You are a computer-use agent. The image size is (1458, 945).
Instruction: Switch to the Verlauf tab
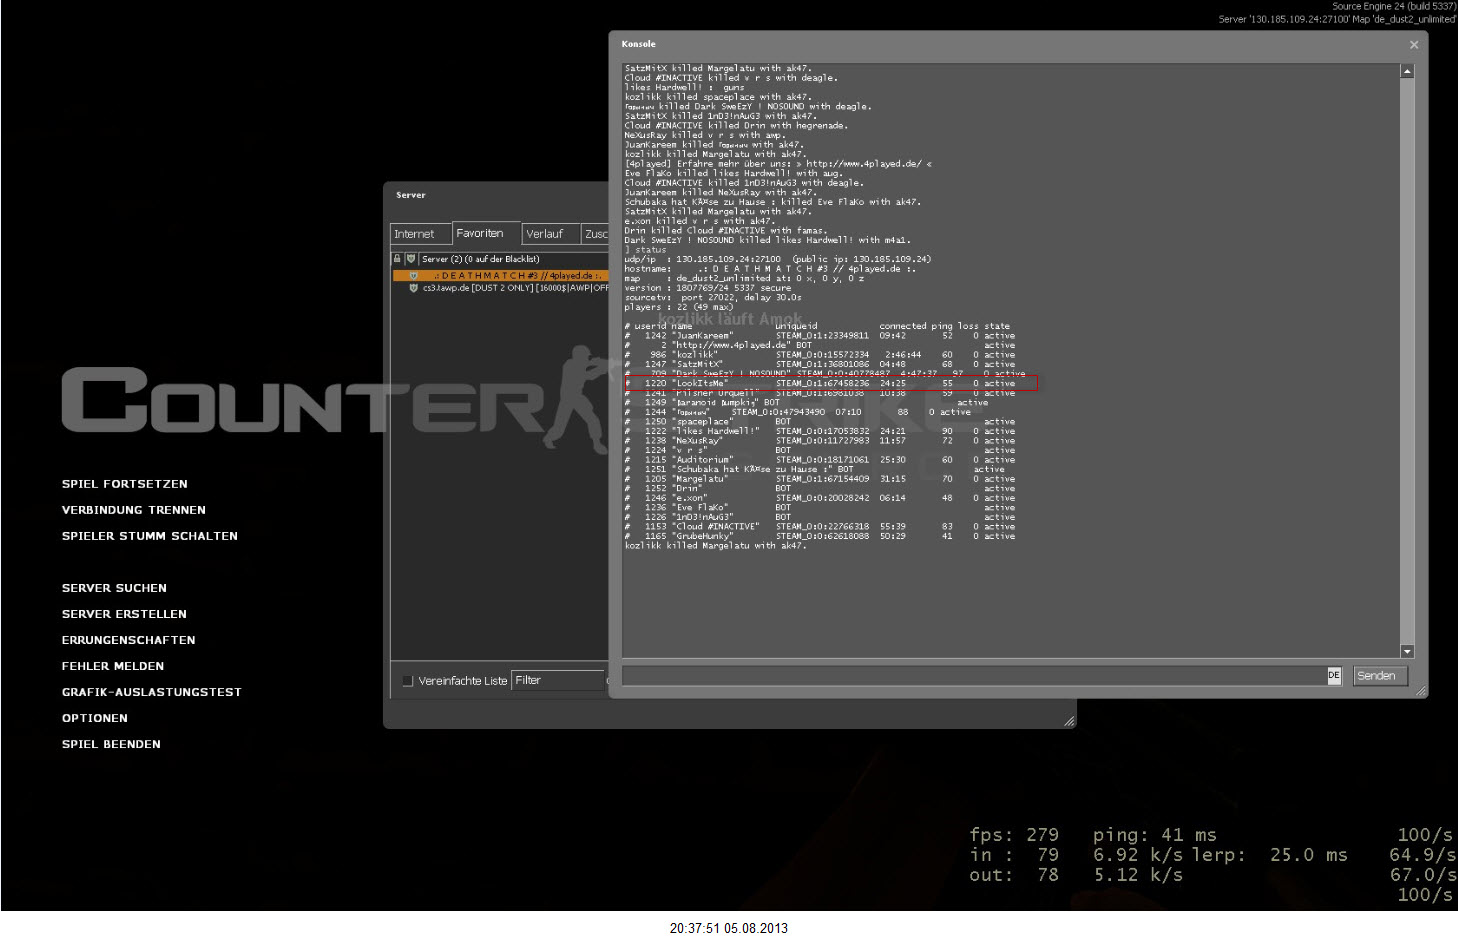(550, 234)
